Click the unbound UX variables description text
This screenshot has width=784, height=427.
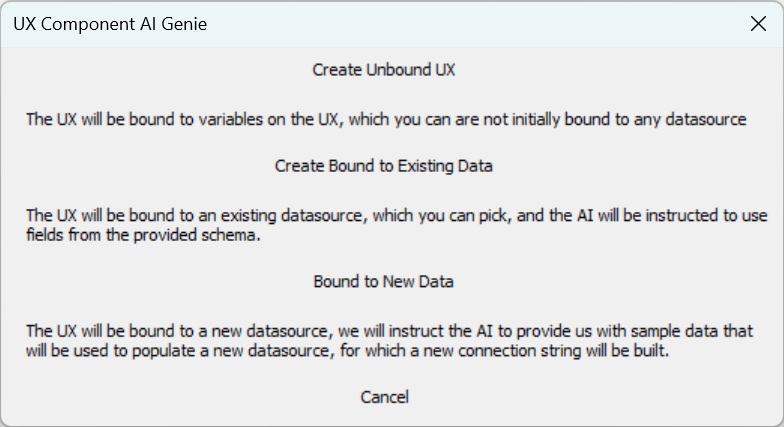(386, 120)
